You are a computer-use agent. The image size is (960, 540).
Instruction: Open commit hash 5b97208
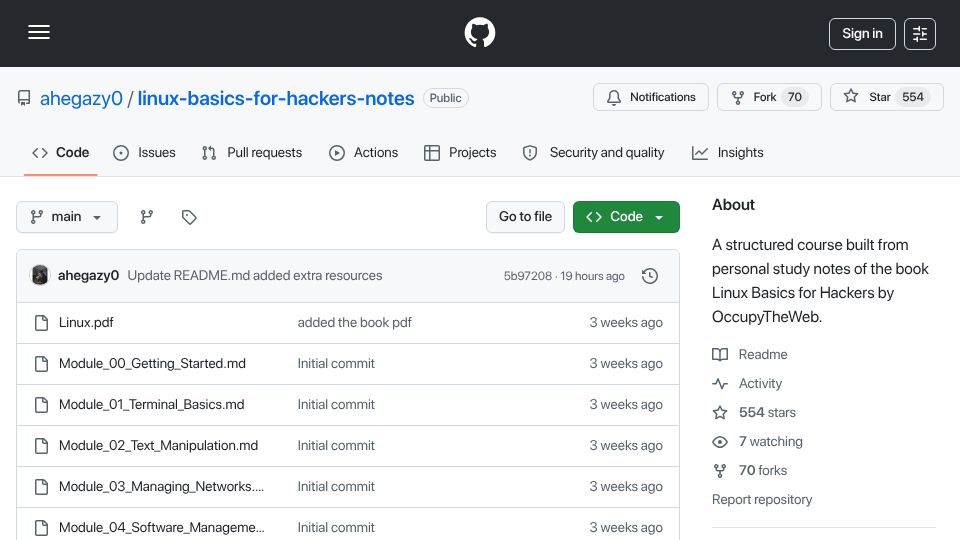click(x=528, y=276)
